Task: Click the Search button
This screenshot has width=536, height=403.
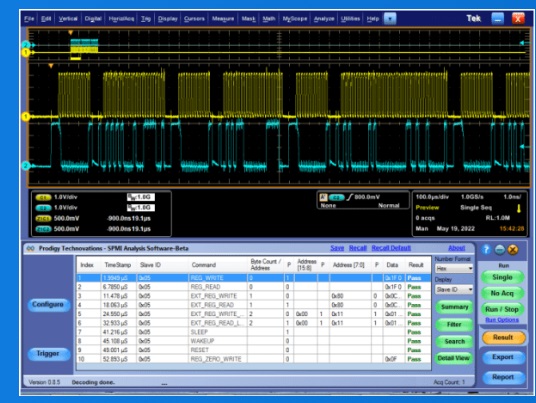Action: (454, 341)
